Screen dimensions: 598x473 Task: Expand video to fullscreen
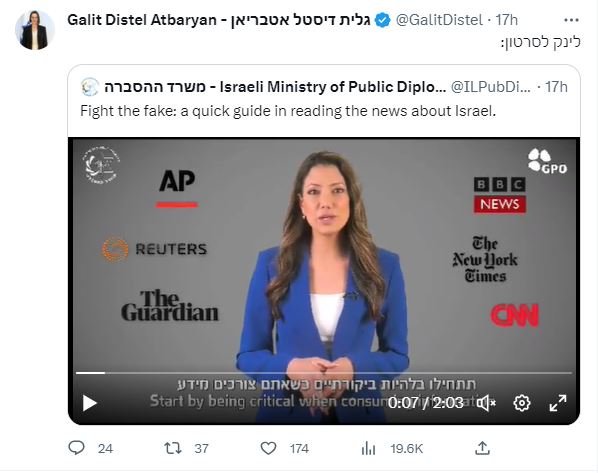click(x=558, y=403)
